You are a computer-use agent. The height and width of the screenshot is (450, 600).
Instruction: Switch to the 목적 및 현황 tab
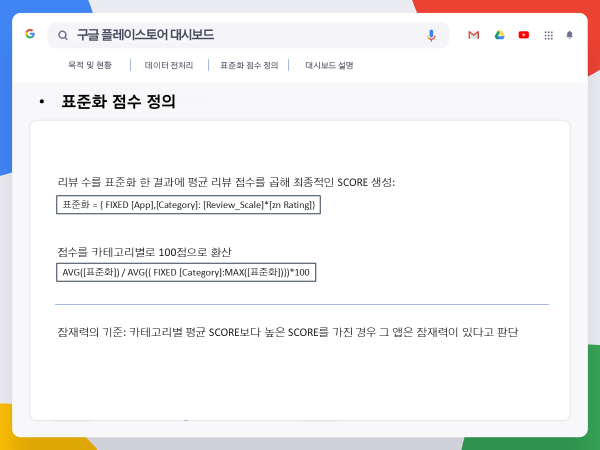tap(90, 65)
